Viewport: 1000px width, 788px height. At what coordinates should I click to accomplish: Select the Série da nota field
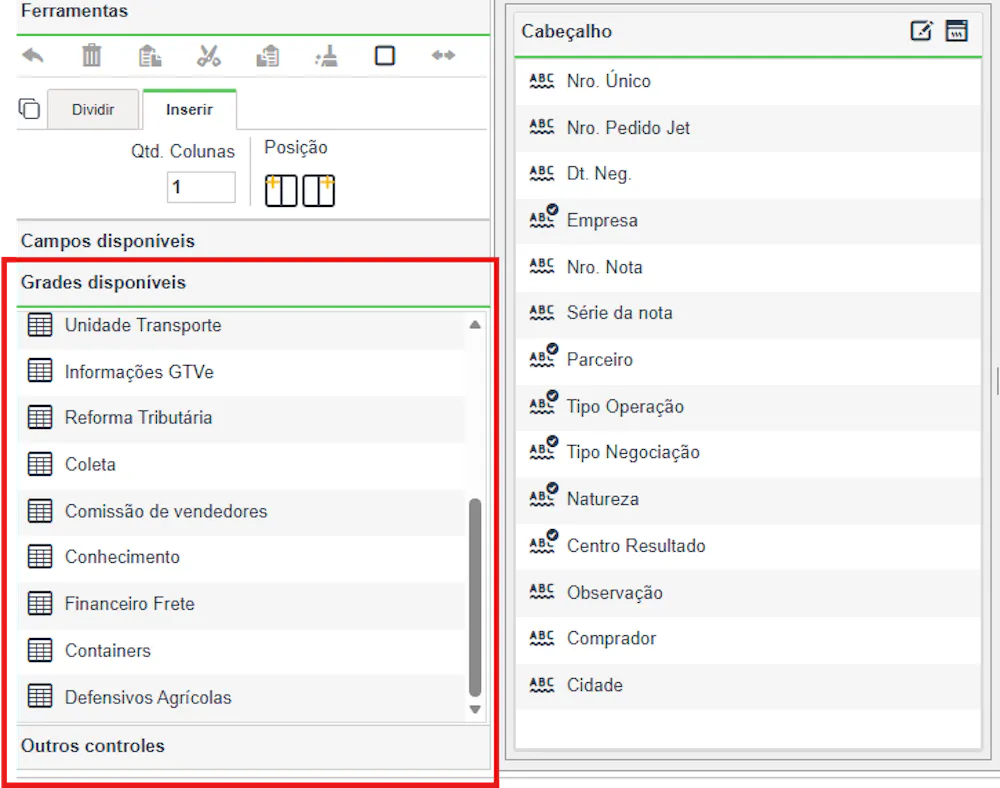[748, 313]
